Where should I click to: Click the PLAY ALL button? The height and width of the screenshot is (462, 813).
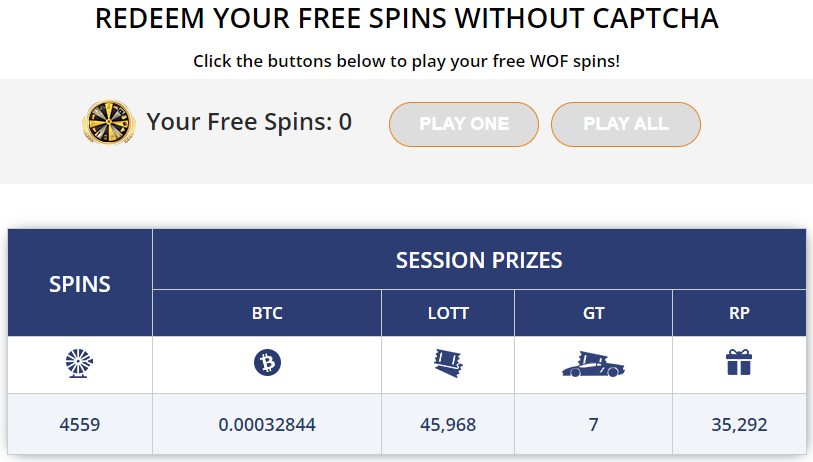pyautogui.click(x=626, y=124)
